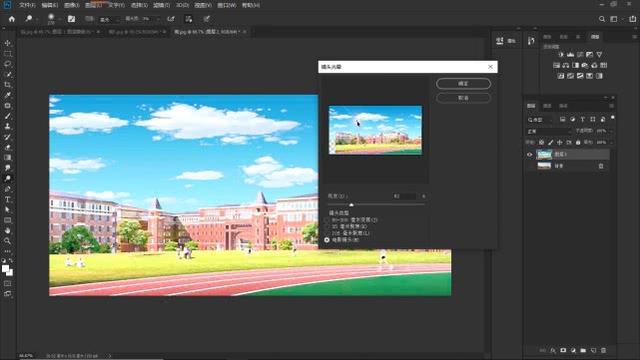Select the Eraser tool
This screenshot has height=360, width=640.
(7, 147)
